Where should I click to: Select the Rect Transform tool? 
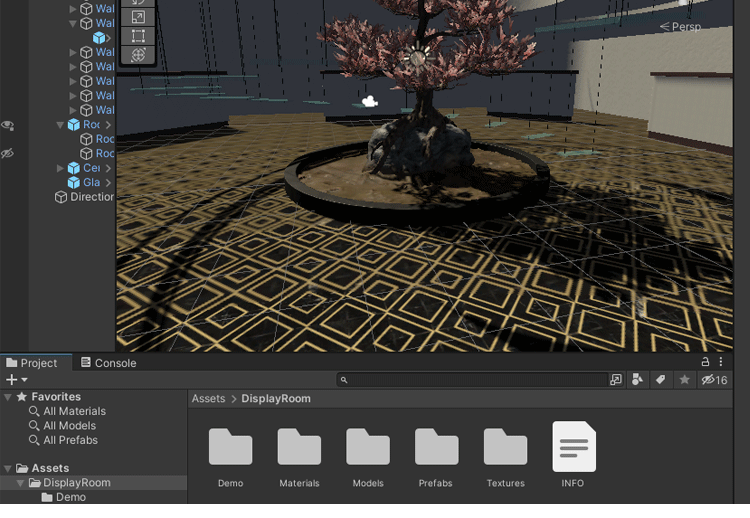tap(138, 36)
